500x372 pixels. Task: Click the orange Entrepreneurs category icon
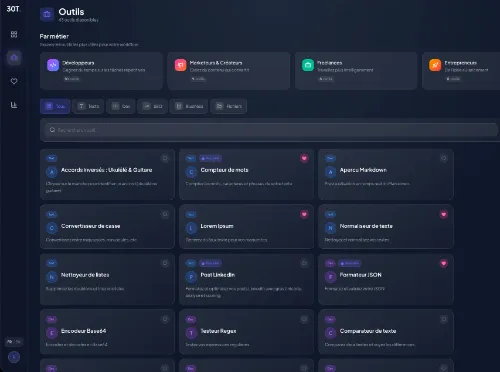tap(435, 65)
